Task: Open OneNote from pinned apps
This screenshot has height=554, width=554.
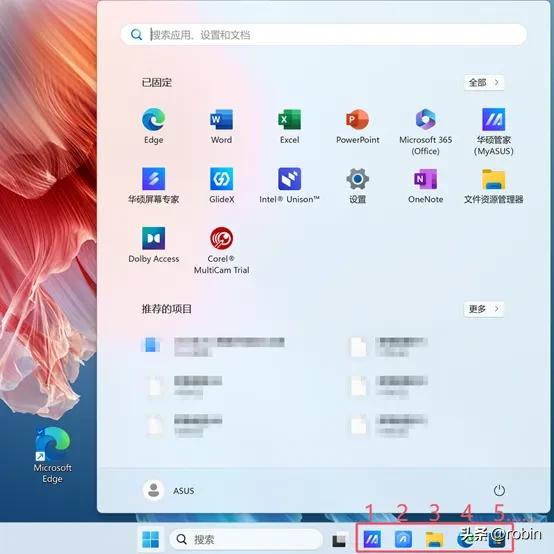Action: (x=425, y=185)
